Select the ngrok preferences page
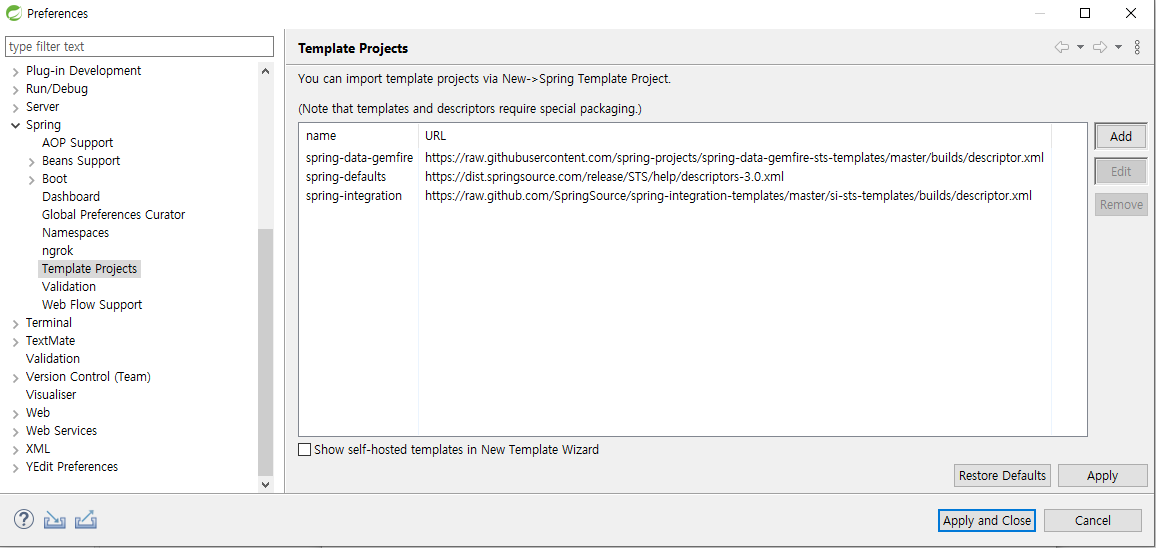This screenshot has height=548, width=1156. (58, 251)
